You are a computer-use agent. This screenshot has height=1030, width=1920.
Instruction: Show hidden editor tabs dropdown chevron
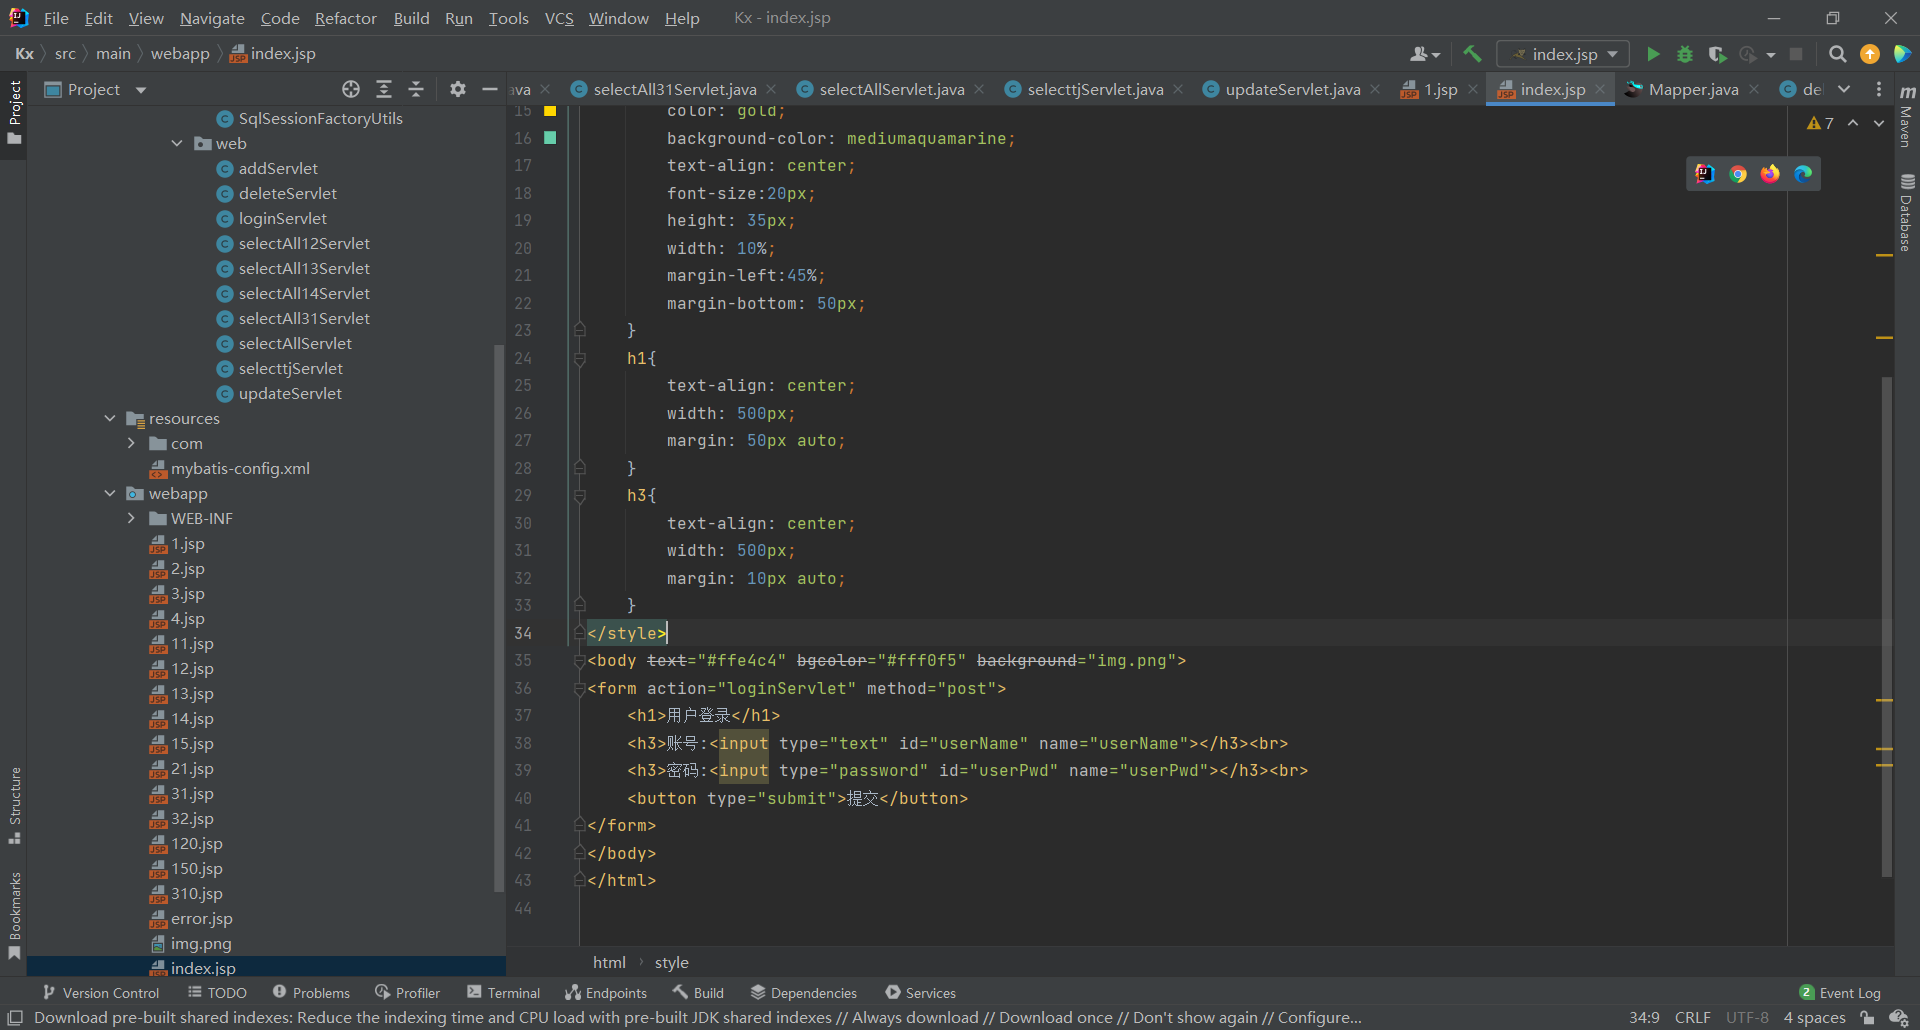pyautogui.click(x=1844, y=89)
